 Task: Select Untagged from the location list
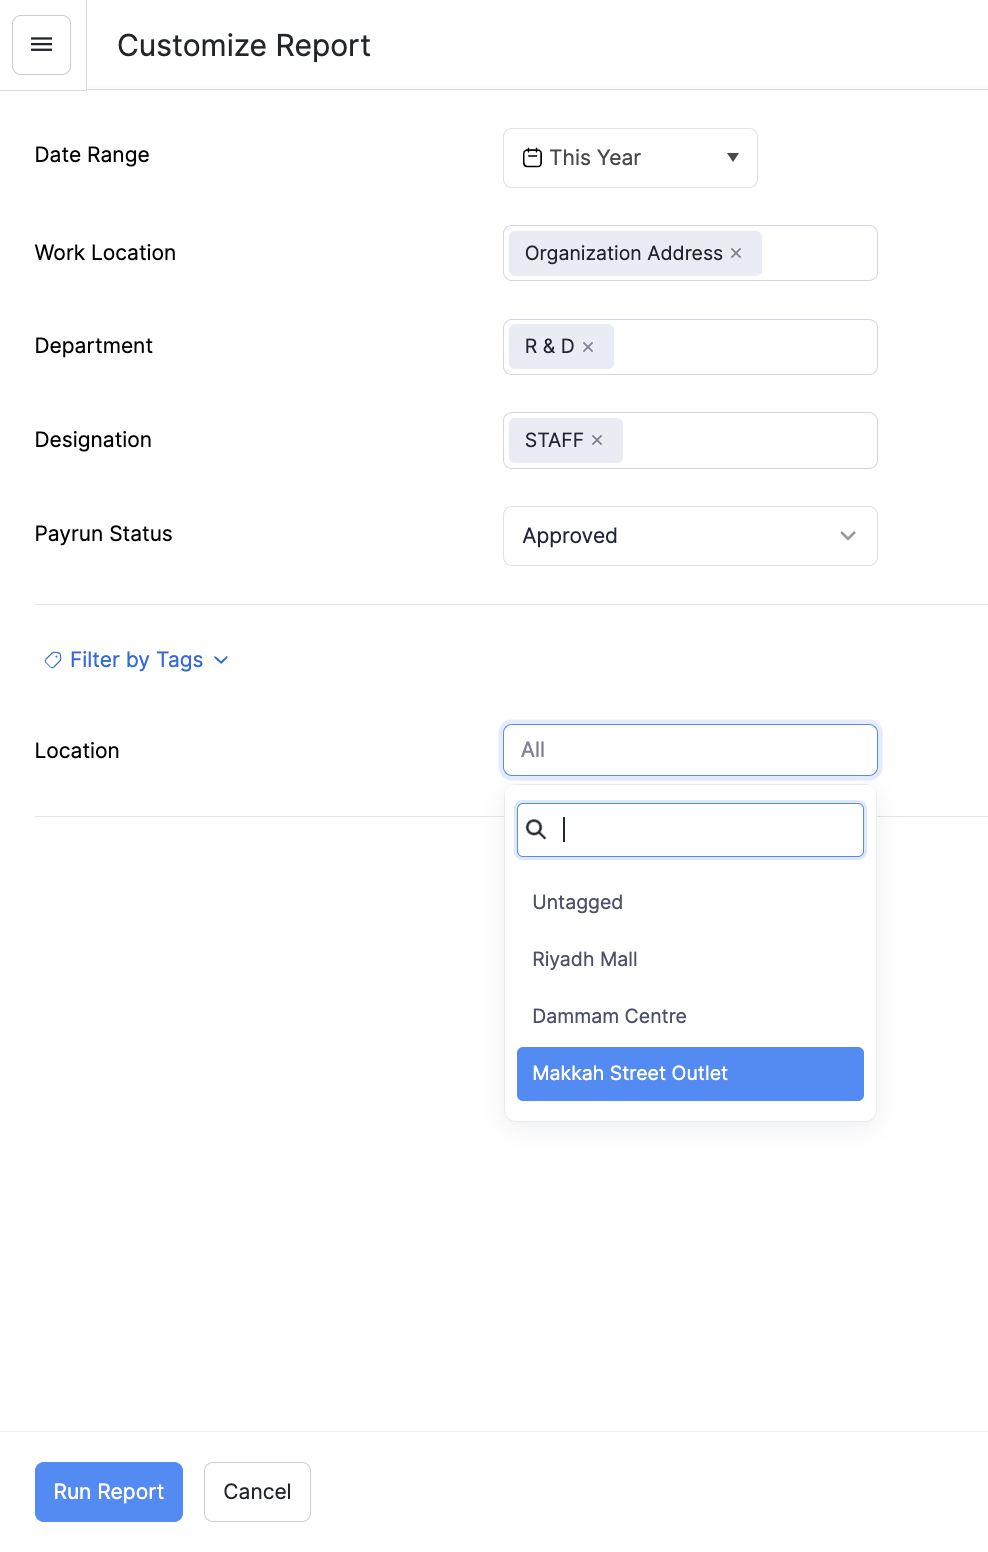pyautogui.click(x=577, y=902)
